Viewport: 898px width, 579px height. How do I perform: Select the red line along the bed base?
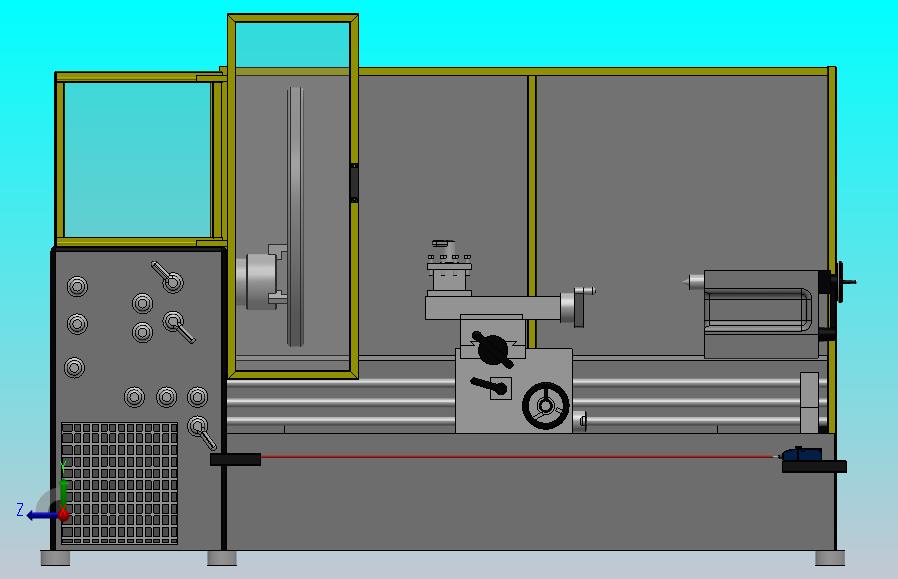tap(517, 457)
